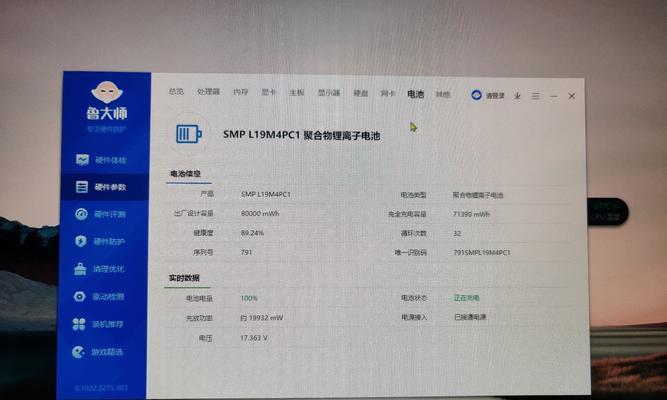This screenshot has width=667, height=400.
Task: Click the 电池状态 battery status label
Action: 414,298
